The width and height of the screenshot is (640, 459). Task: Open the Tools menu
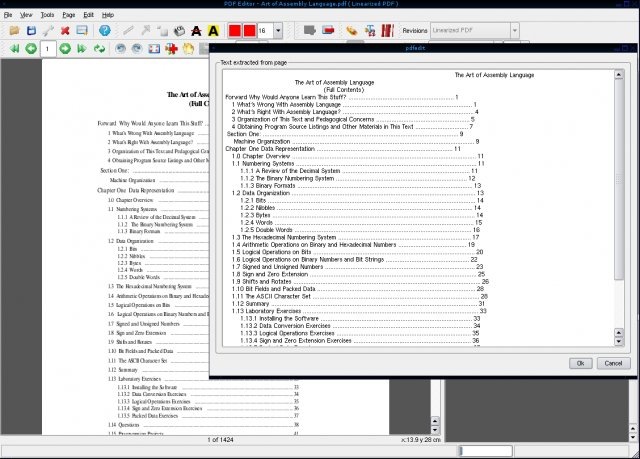[47, 15]
